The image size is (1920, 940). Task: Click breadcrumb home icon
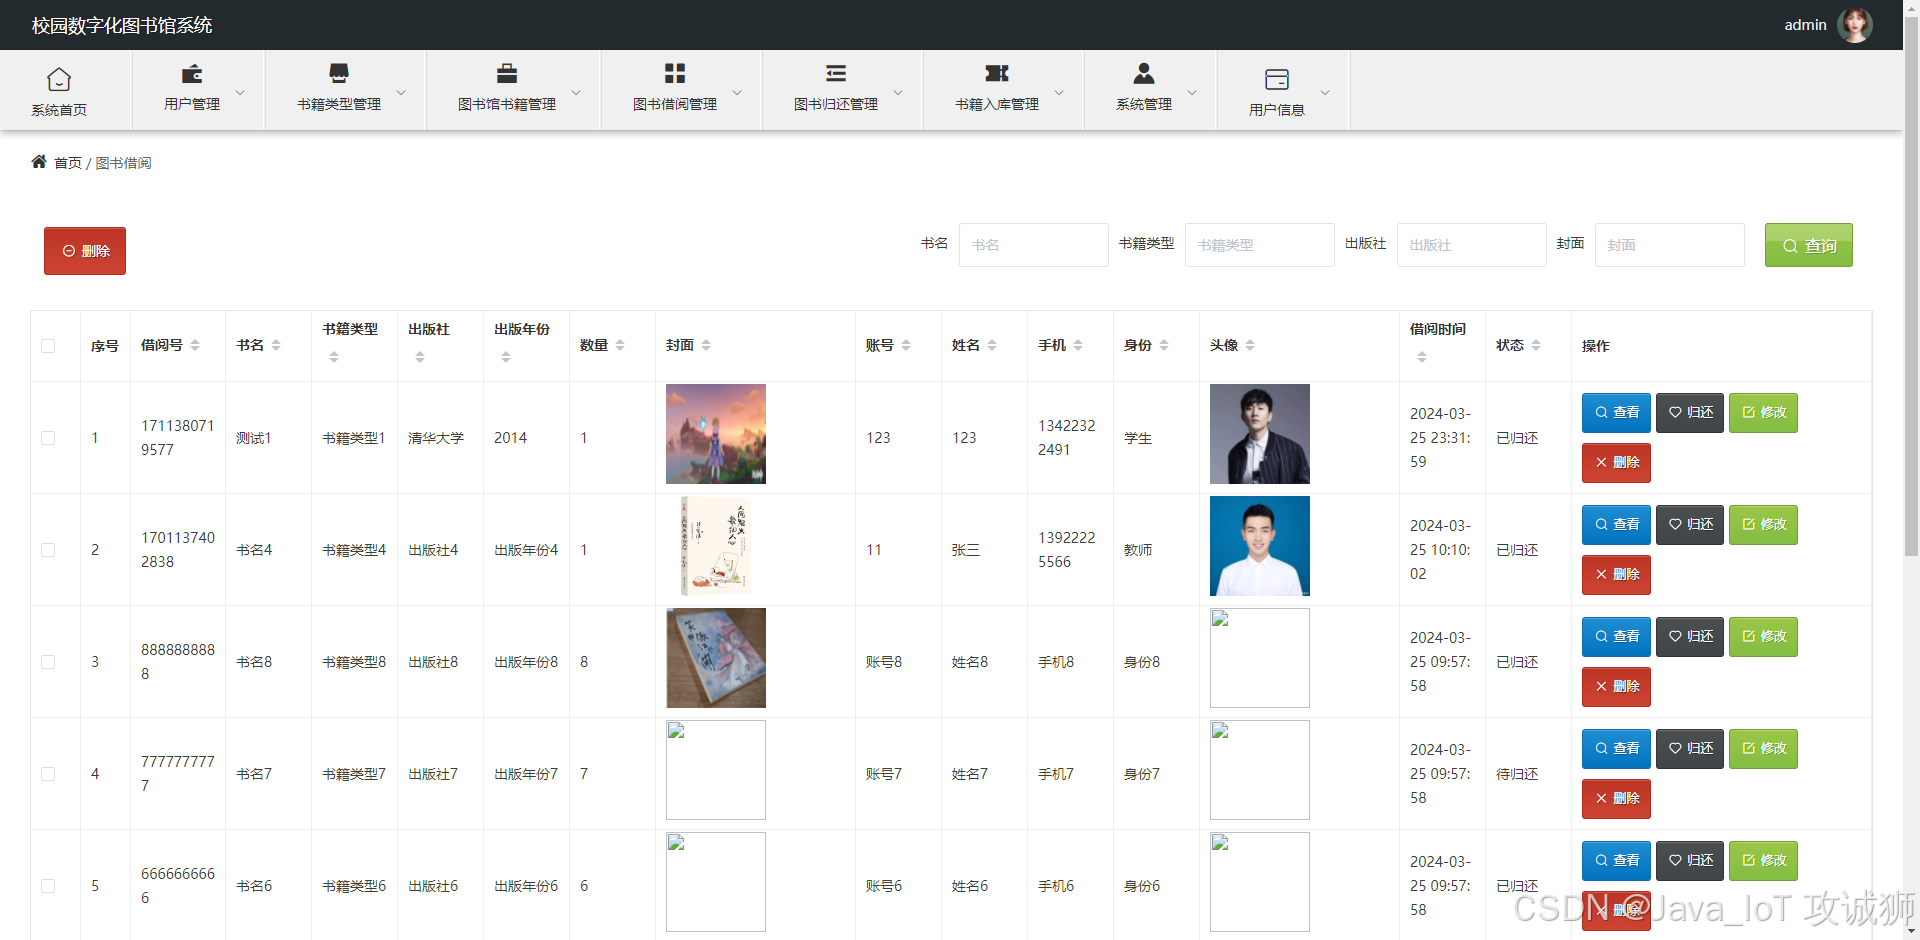[39, 161]
